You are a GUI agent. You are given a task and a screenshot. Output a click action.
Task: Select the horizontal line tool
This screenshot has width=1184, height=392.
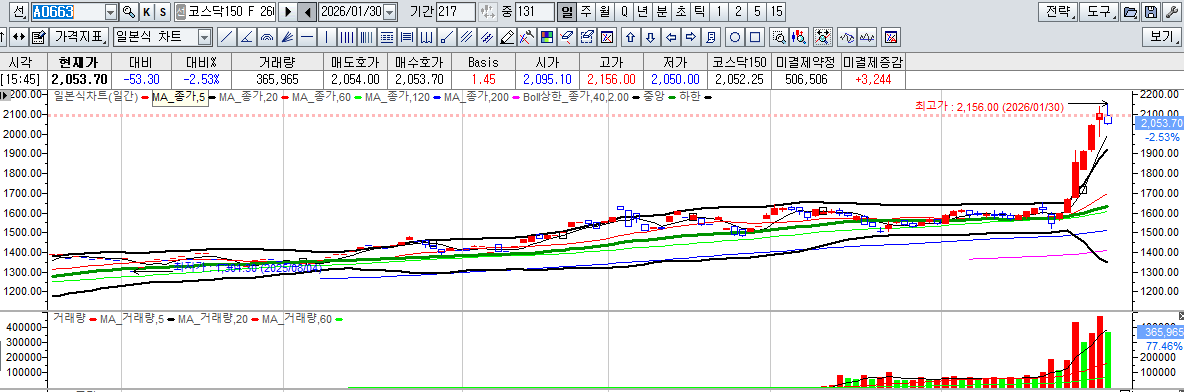[307, 36]
